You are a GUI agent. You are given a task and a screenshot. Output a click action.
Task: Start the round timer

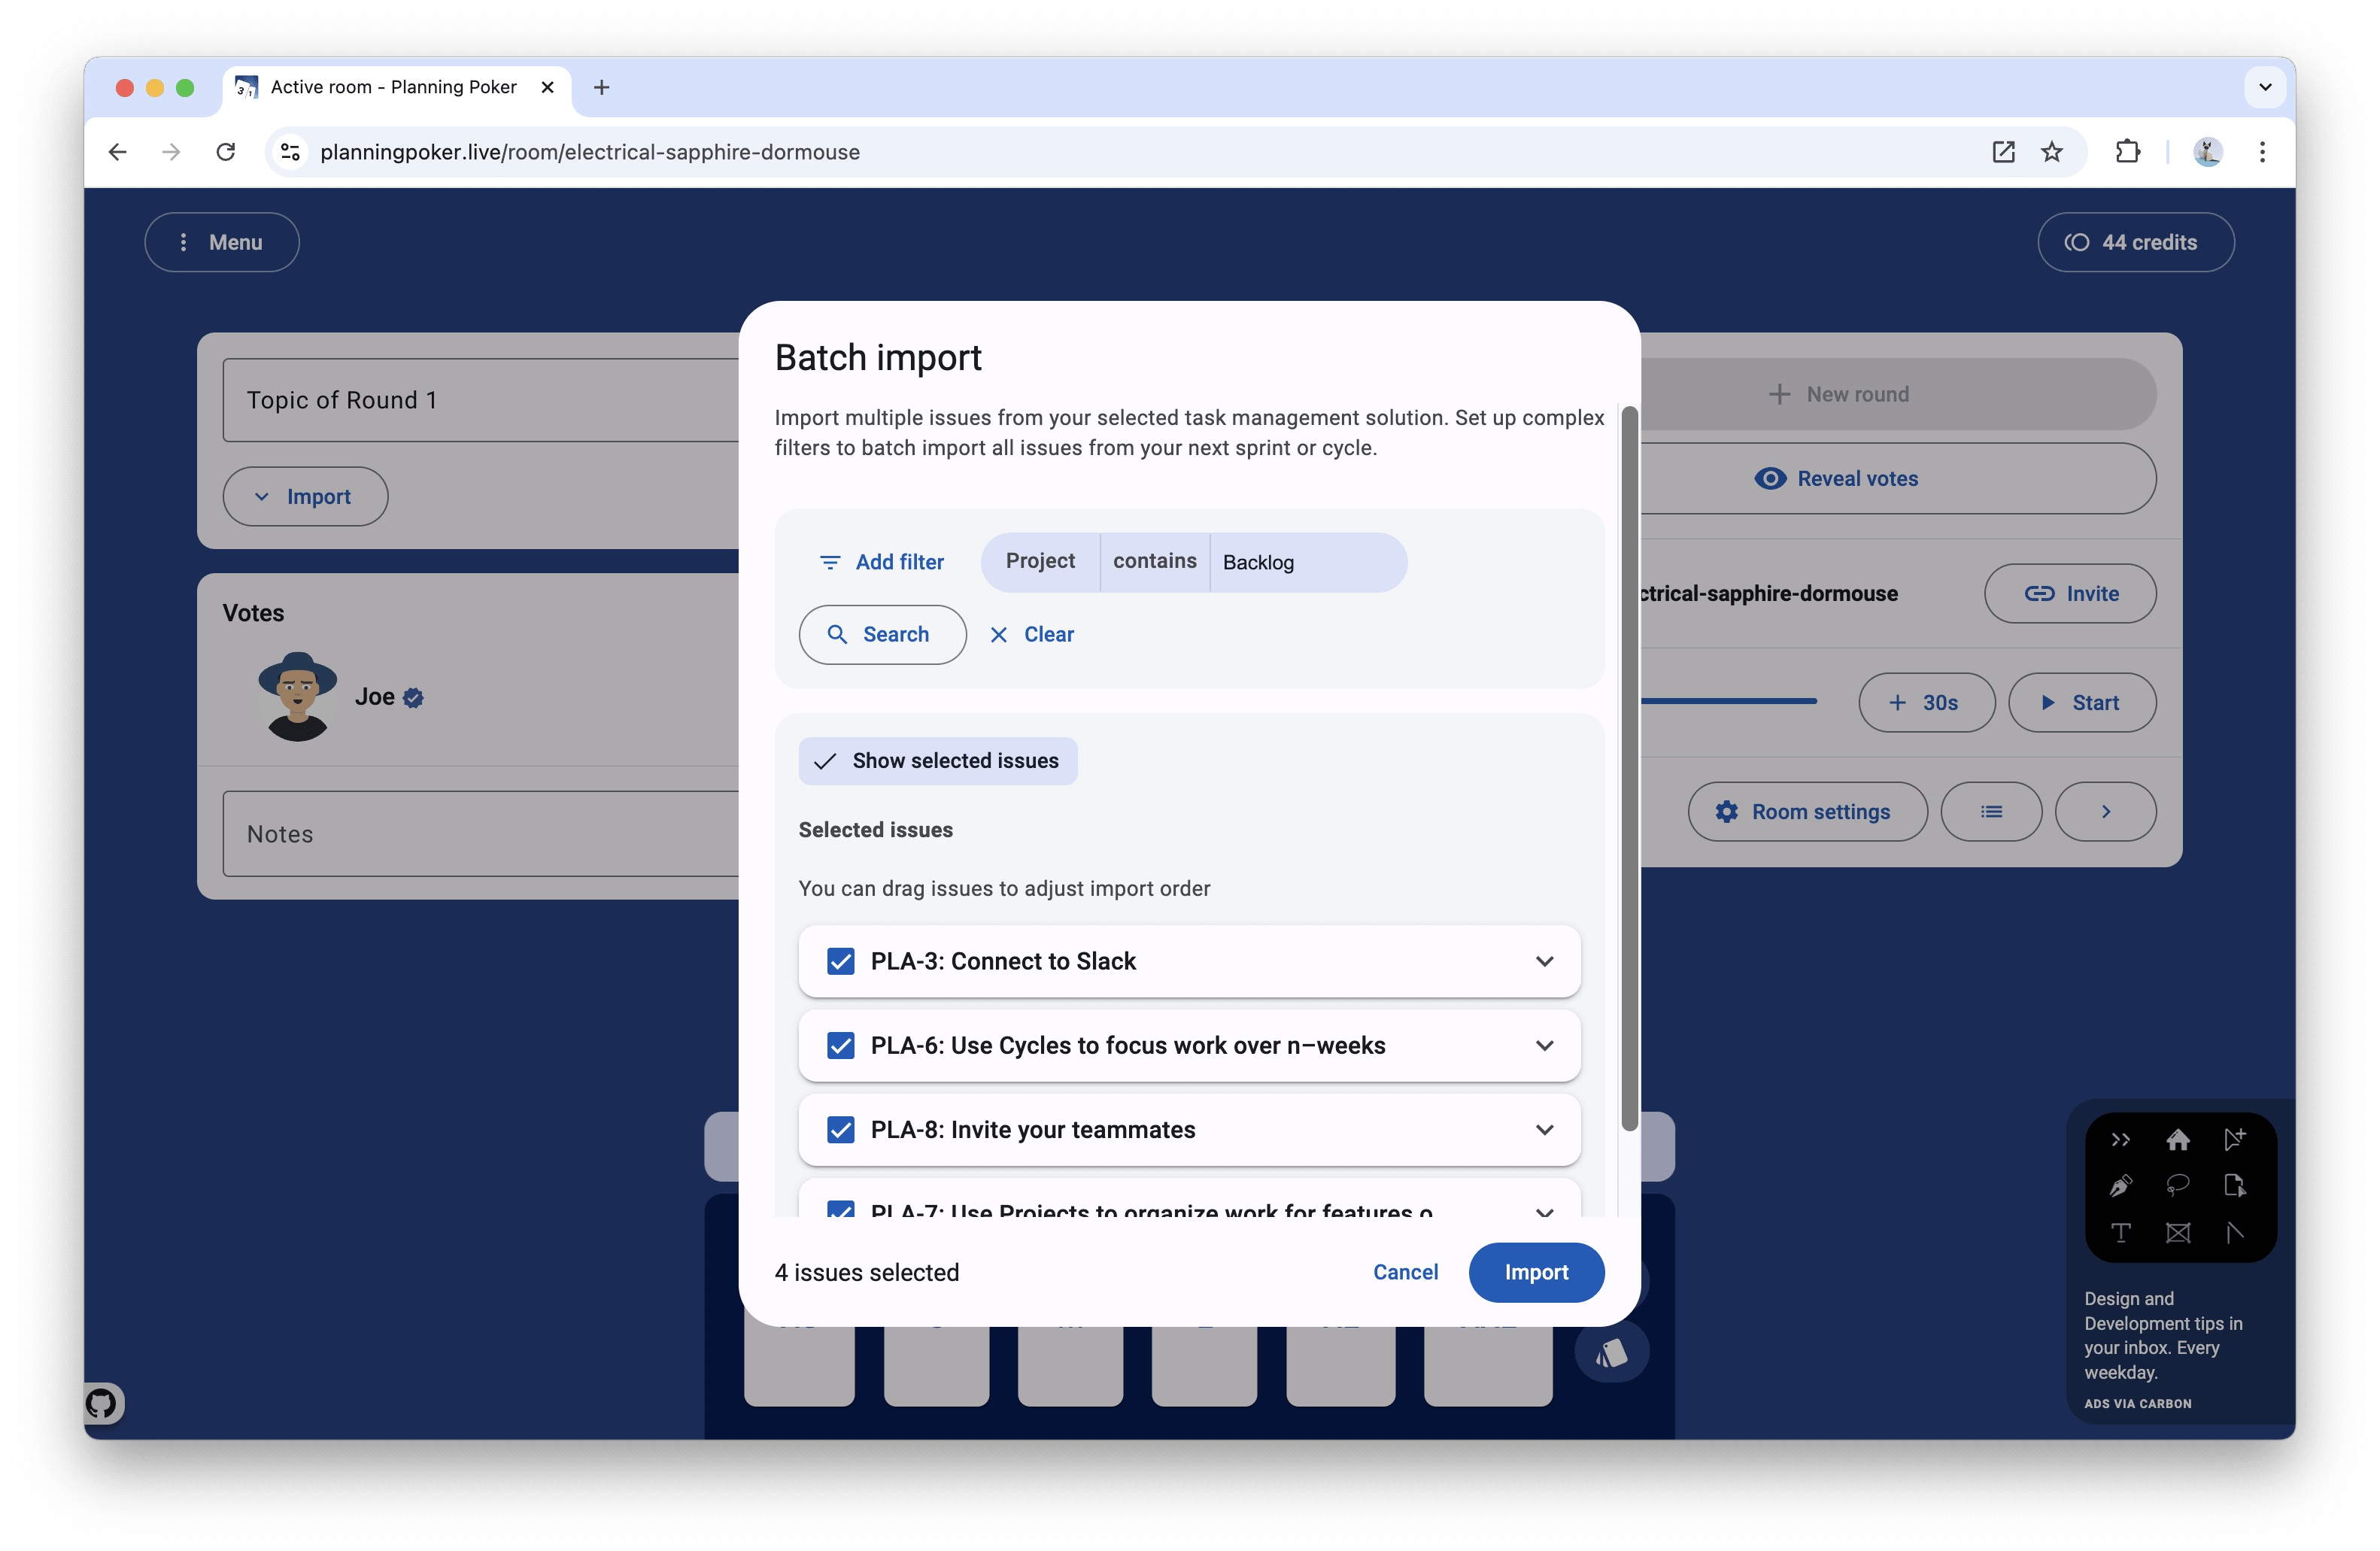(2082, 703)
